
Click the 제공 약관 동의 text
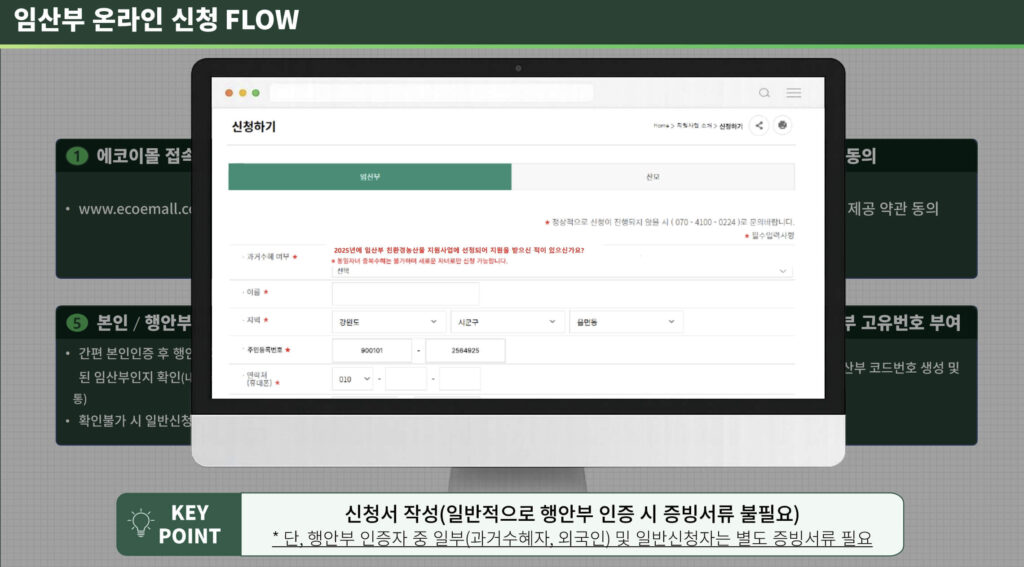click(893, 209)
